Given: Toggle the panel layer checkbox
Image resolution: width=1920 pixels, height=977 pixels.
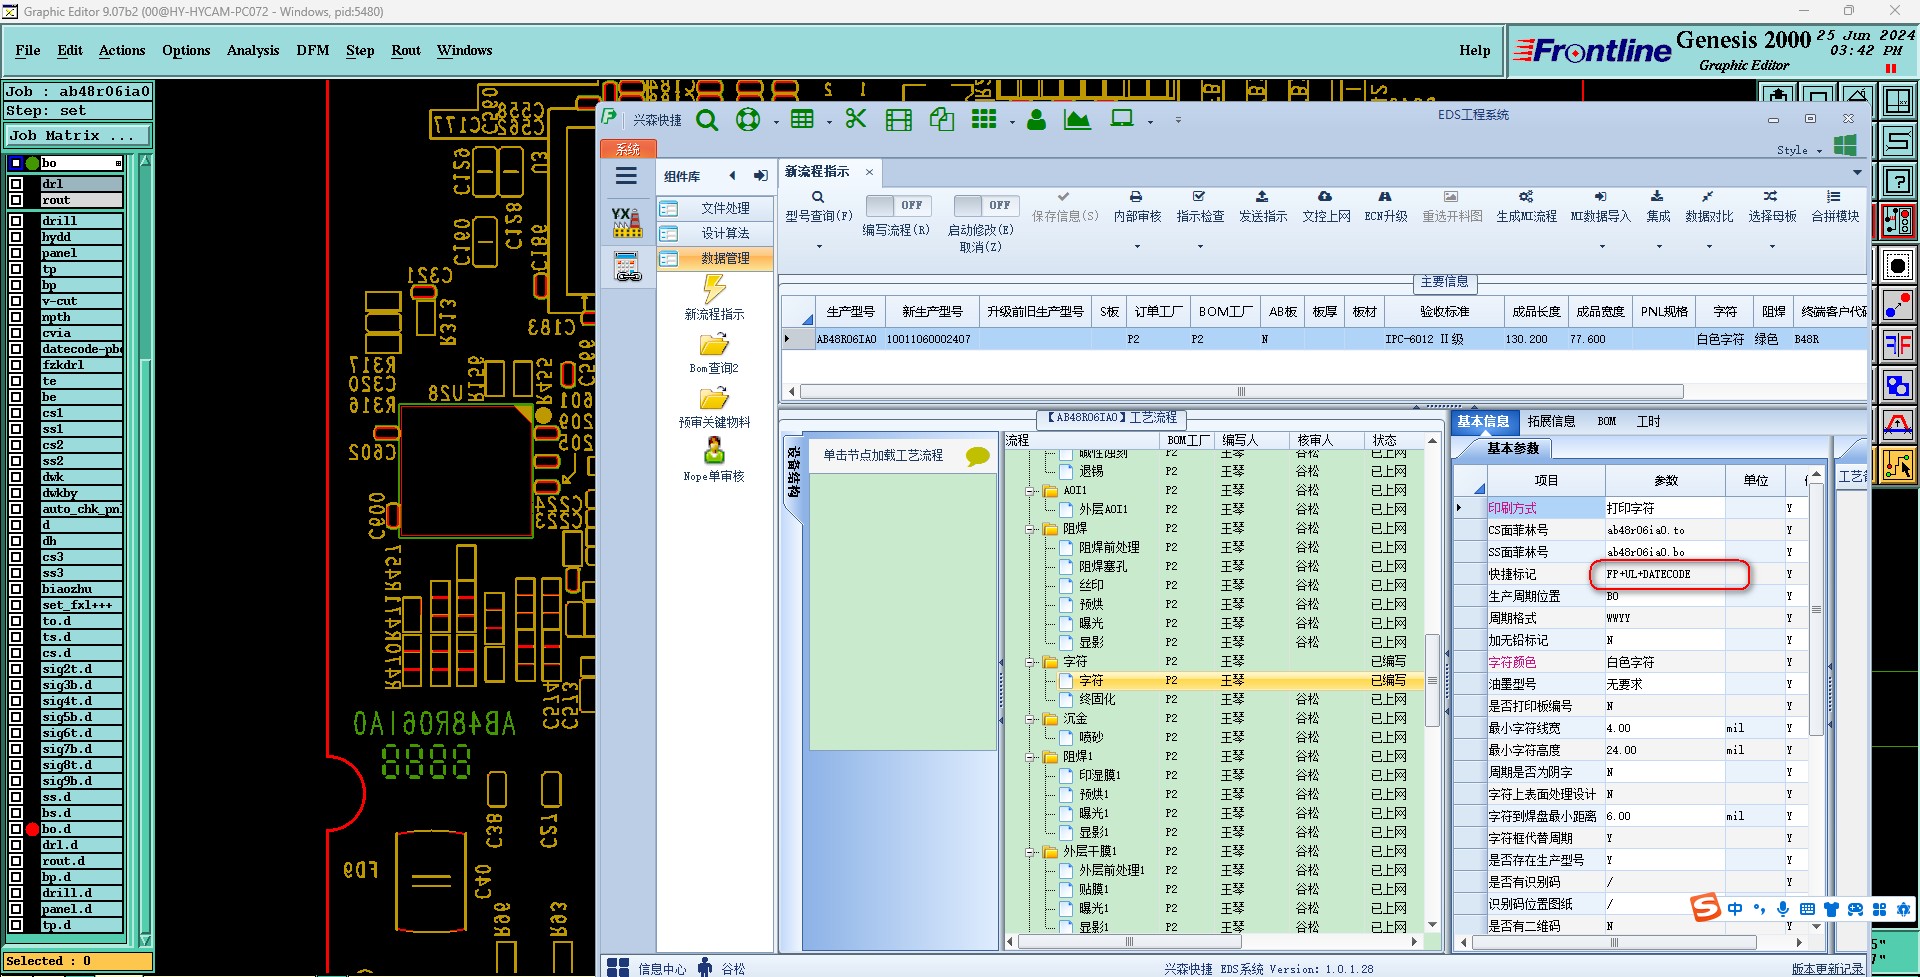Looking at the screenshot, I should 16,253.
